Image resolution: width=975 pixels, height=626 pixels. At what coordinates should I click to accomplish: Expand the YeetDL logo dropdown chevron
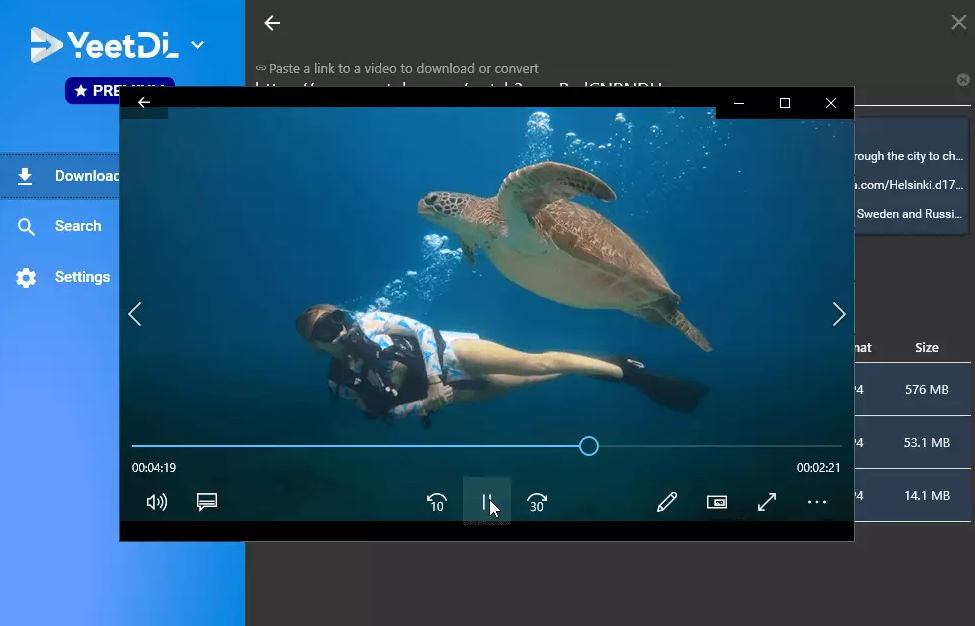click(x=198, y=45)
